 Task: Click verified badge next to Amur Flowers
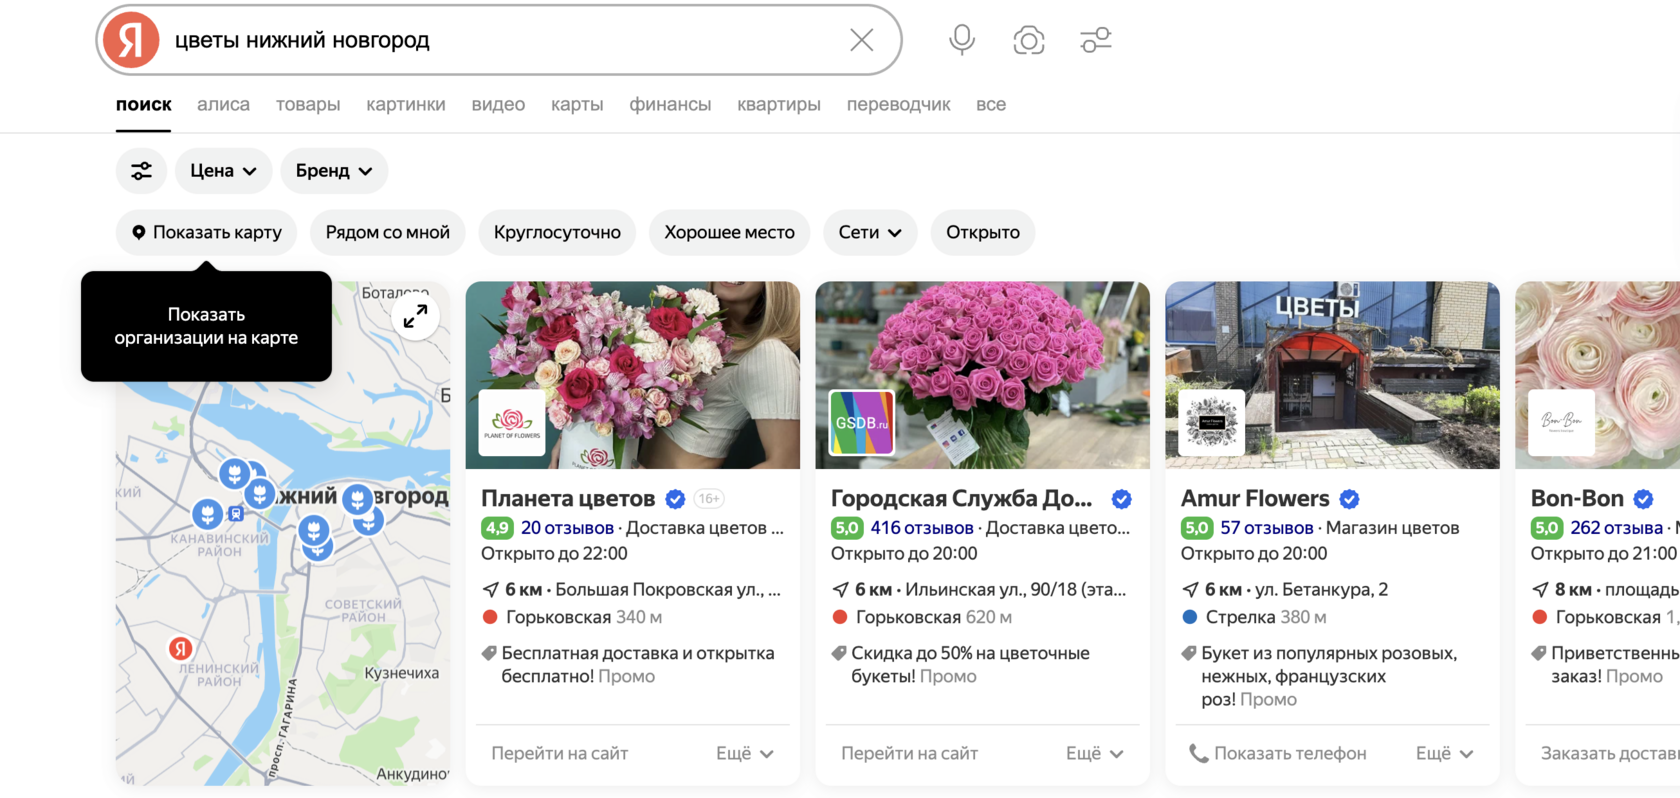coord(1350,499)
